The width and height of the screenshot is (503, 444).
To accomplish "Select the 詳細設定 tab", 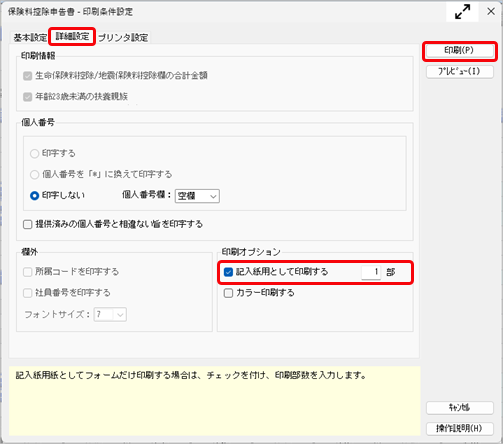I will 72,36.
